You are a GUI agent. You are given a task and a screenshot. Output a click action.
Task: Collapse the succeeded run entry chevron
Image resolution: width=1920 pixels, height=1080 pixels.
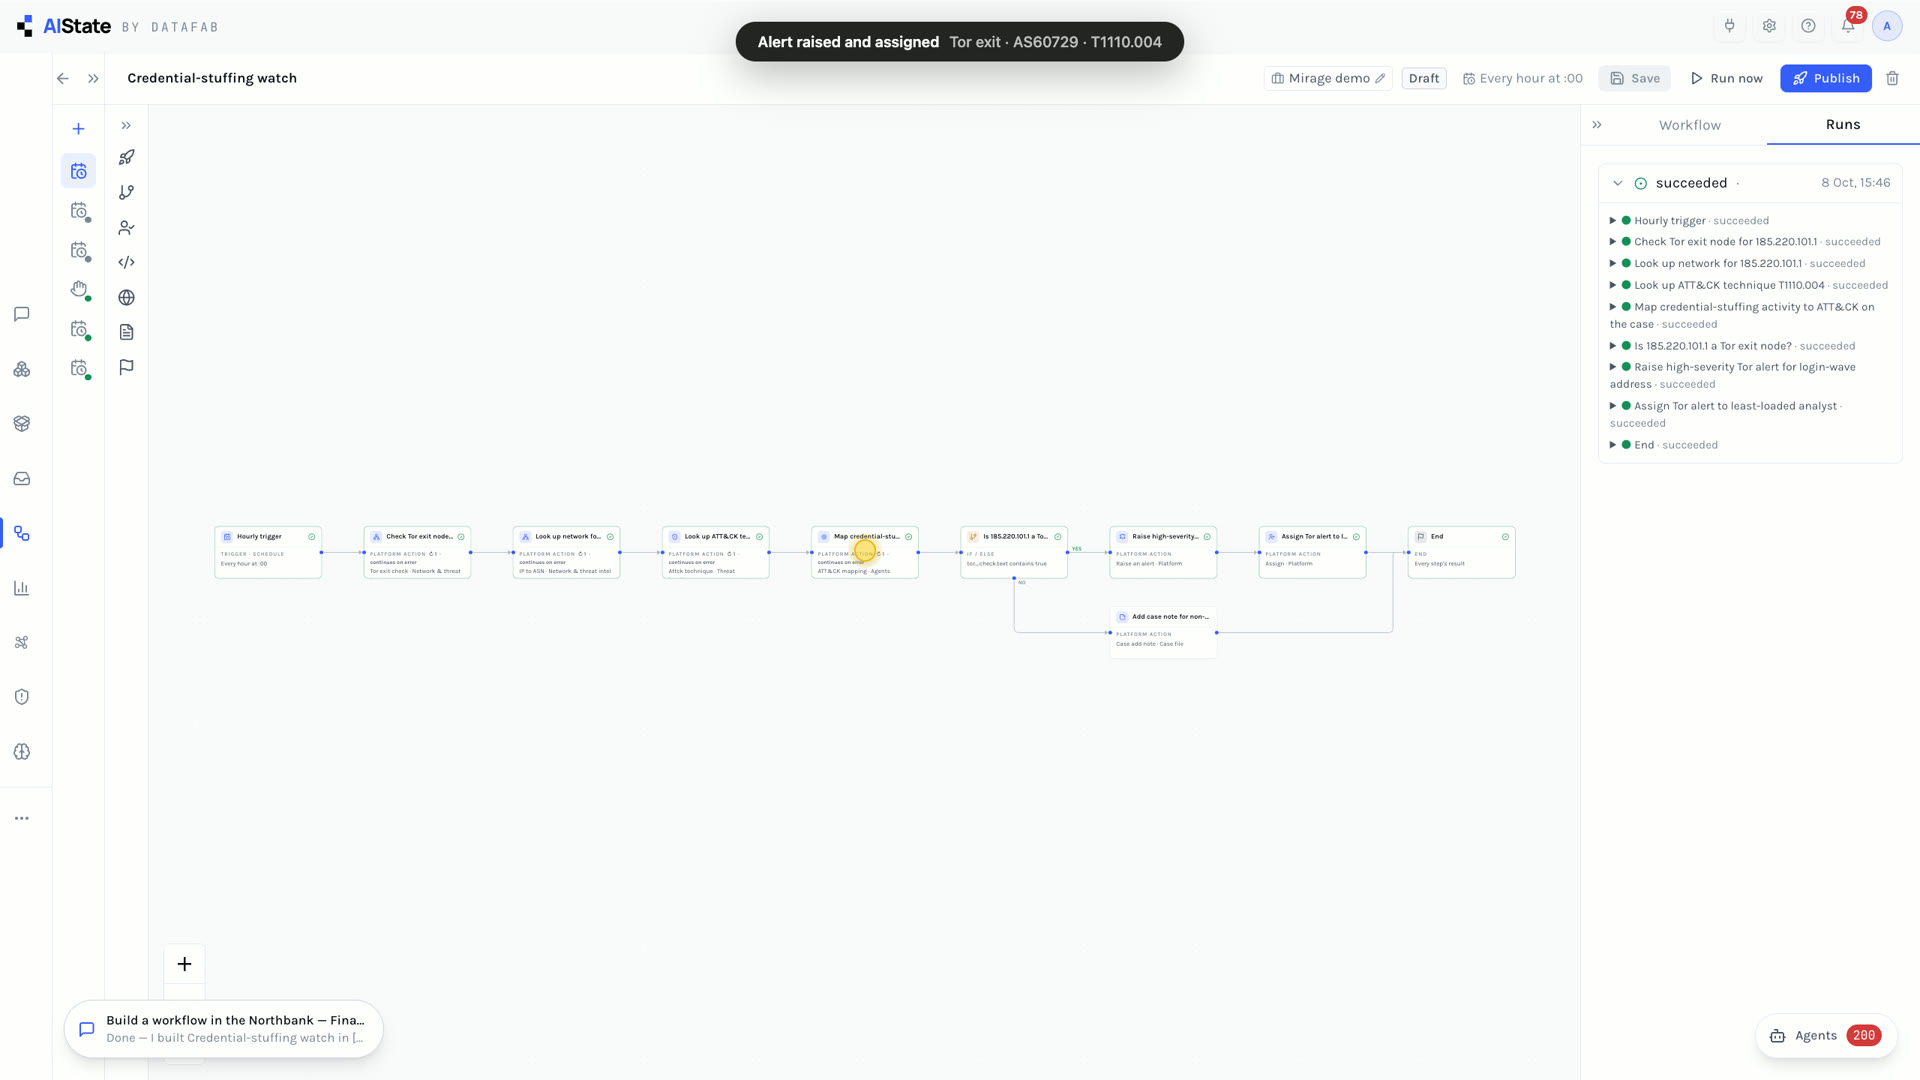tap(1617, 183)
